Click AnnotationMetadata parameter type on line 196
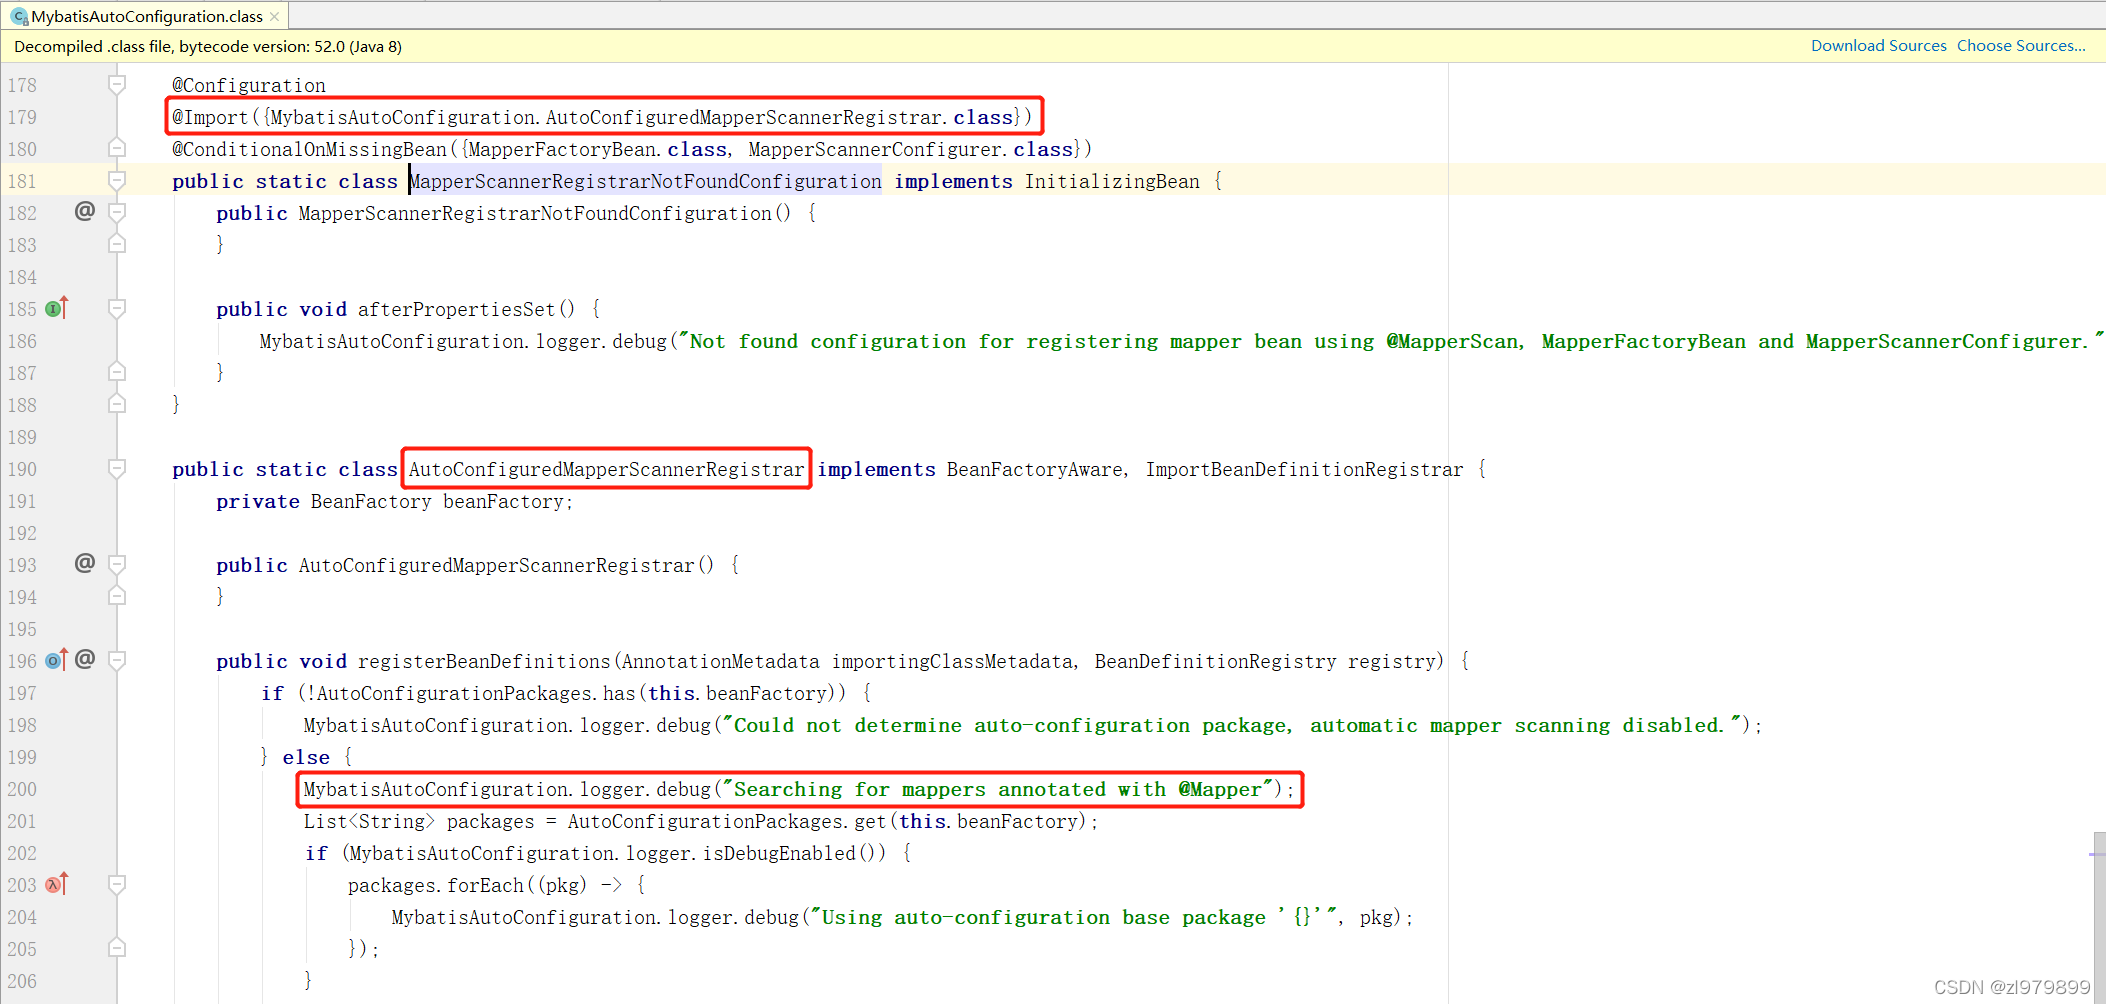 (x=721, y=661)
